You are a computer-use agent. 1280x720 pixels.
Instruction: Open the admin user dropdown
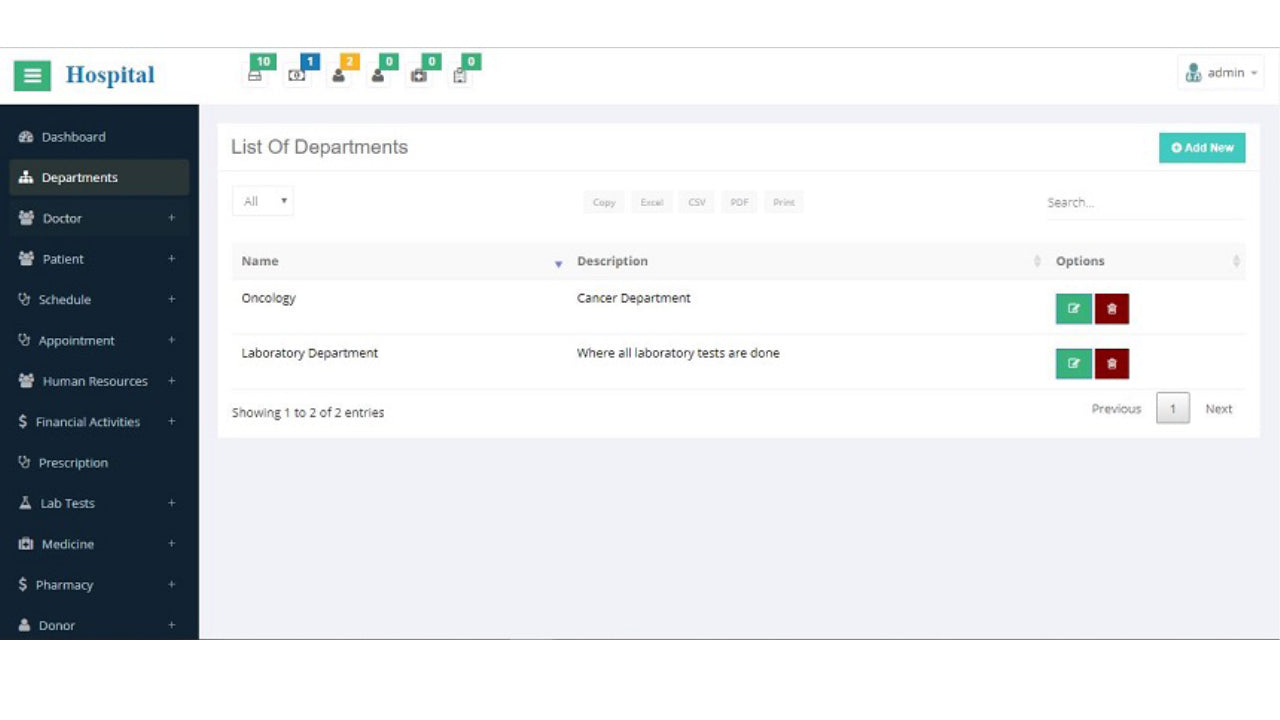(x=1221, y=73)
